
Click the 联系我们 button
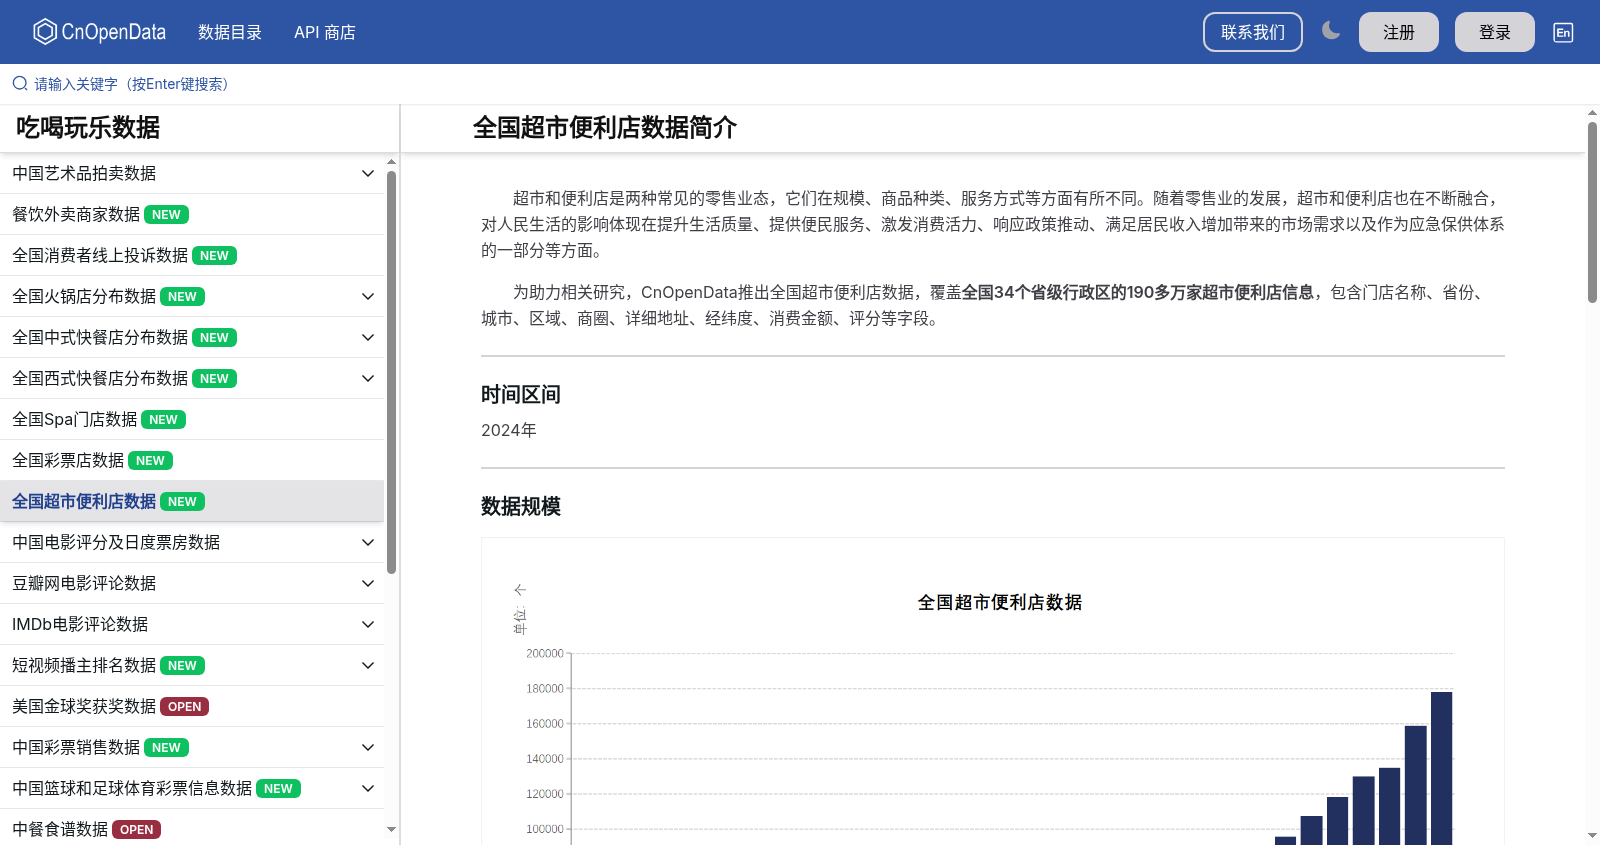tap(1253, 32)
